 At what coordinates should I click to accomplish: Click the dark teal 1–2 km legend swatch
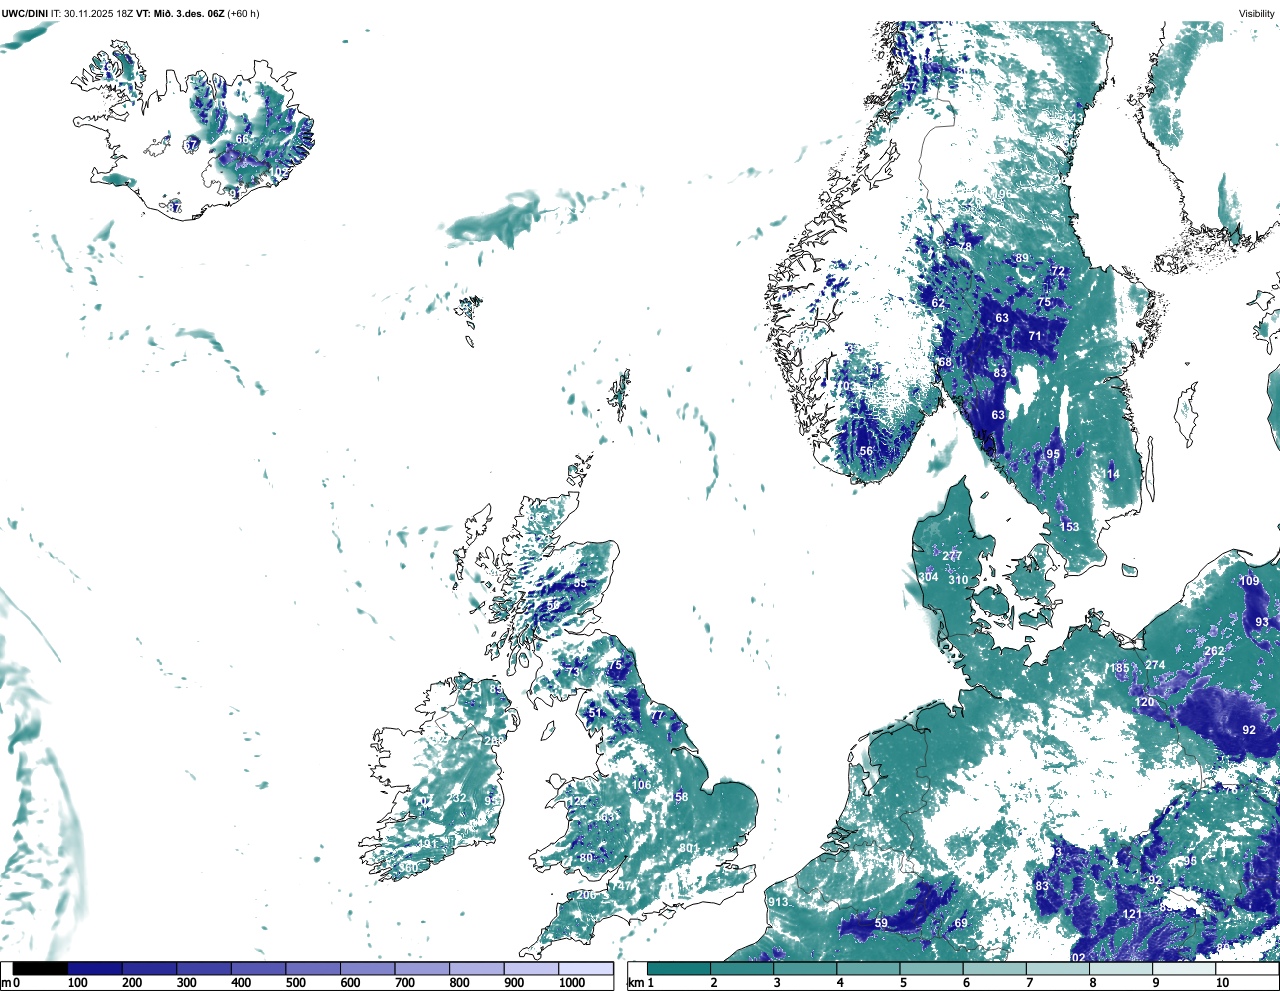click(x=679, y=968)
